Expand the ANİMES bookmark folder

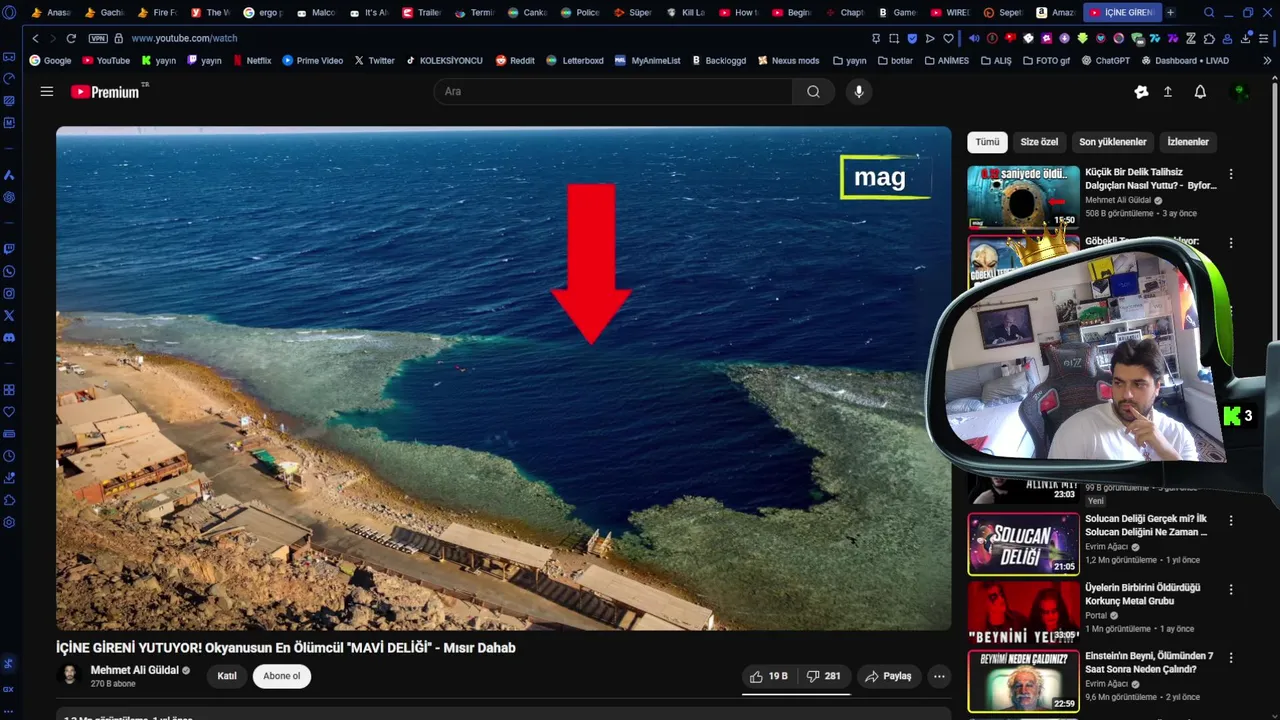[x=946, y=60]
